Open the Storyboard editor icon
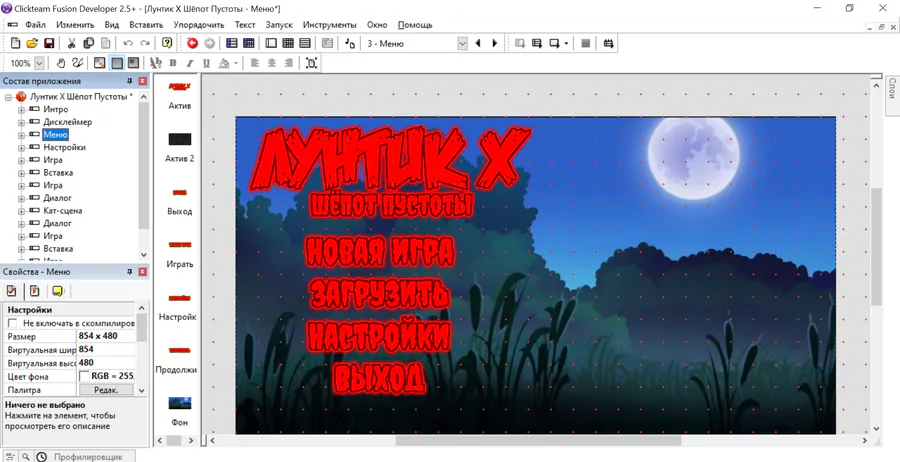This screenshot has height=462, width=900. 232,43
